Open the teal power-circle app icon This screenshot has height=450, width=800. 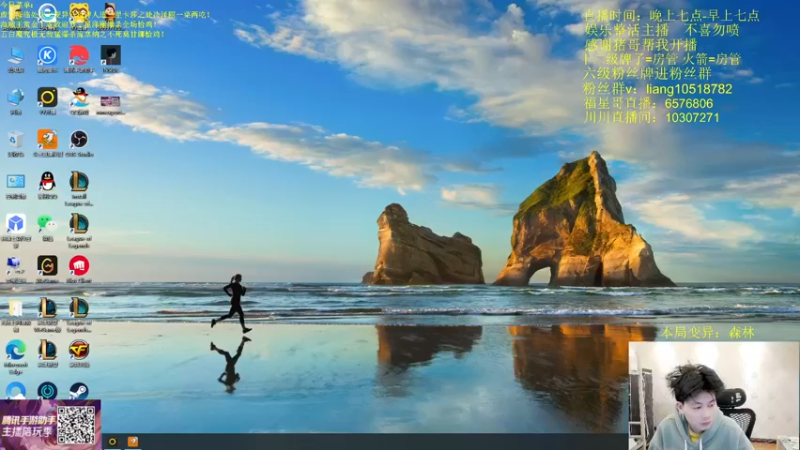(x=47, y=391)
